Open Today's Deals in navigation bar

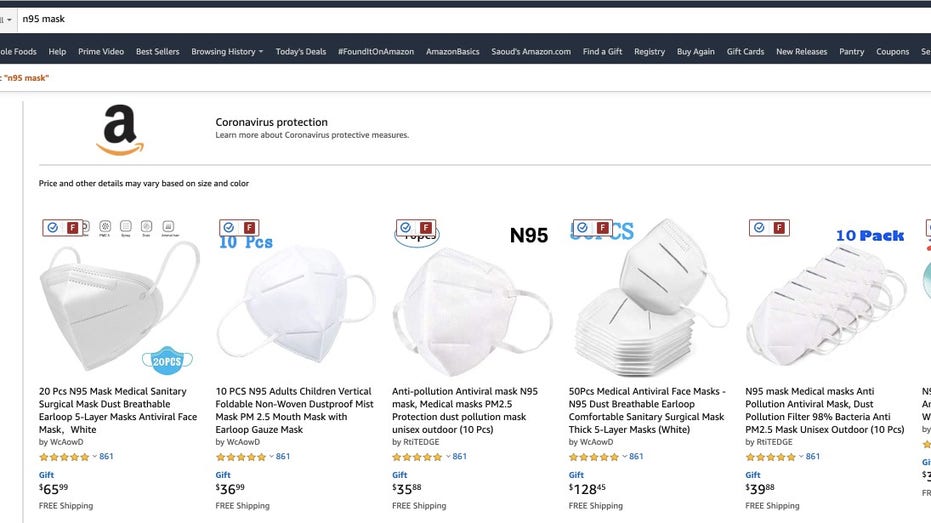point(300,52)
